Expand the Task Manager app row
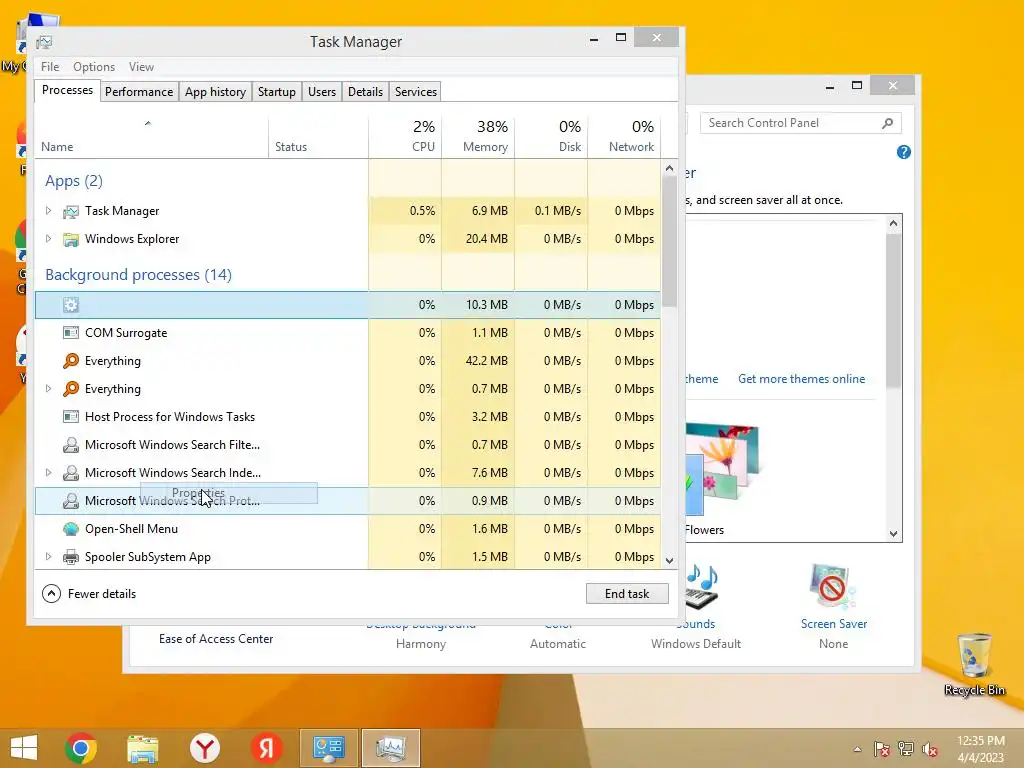 click(48, 211)
